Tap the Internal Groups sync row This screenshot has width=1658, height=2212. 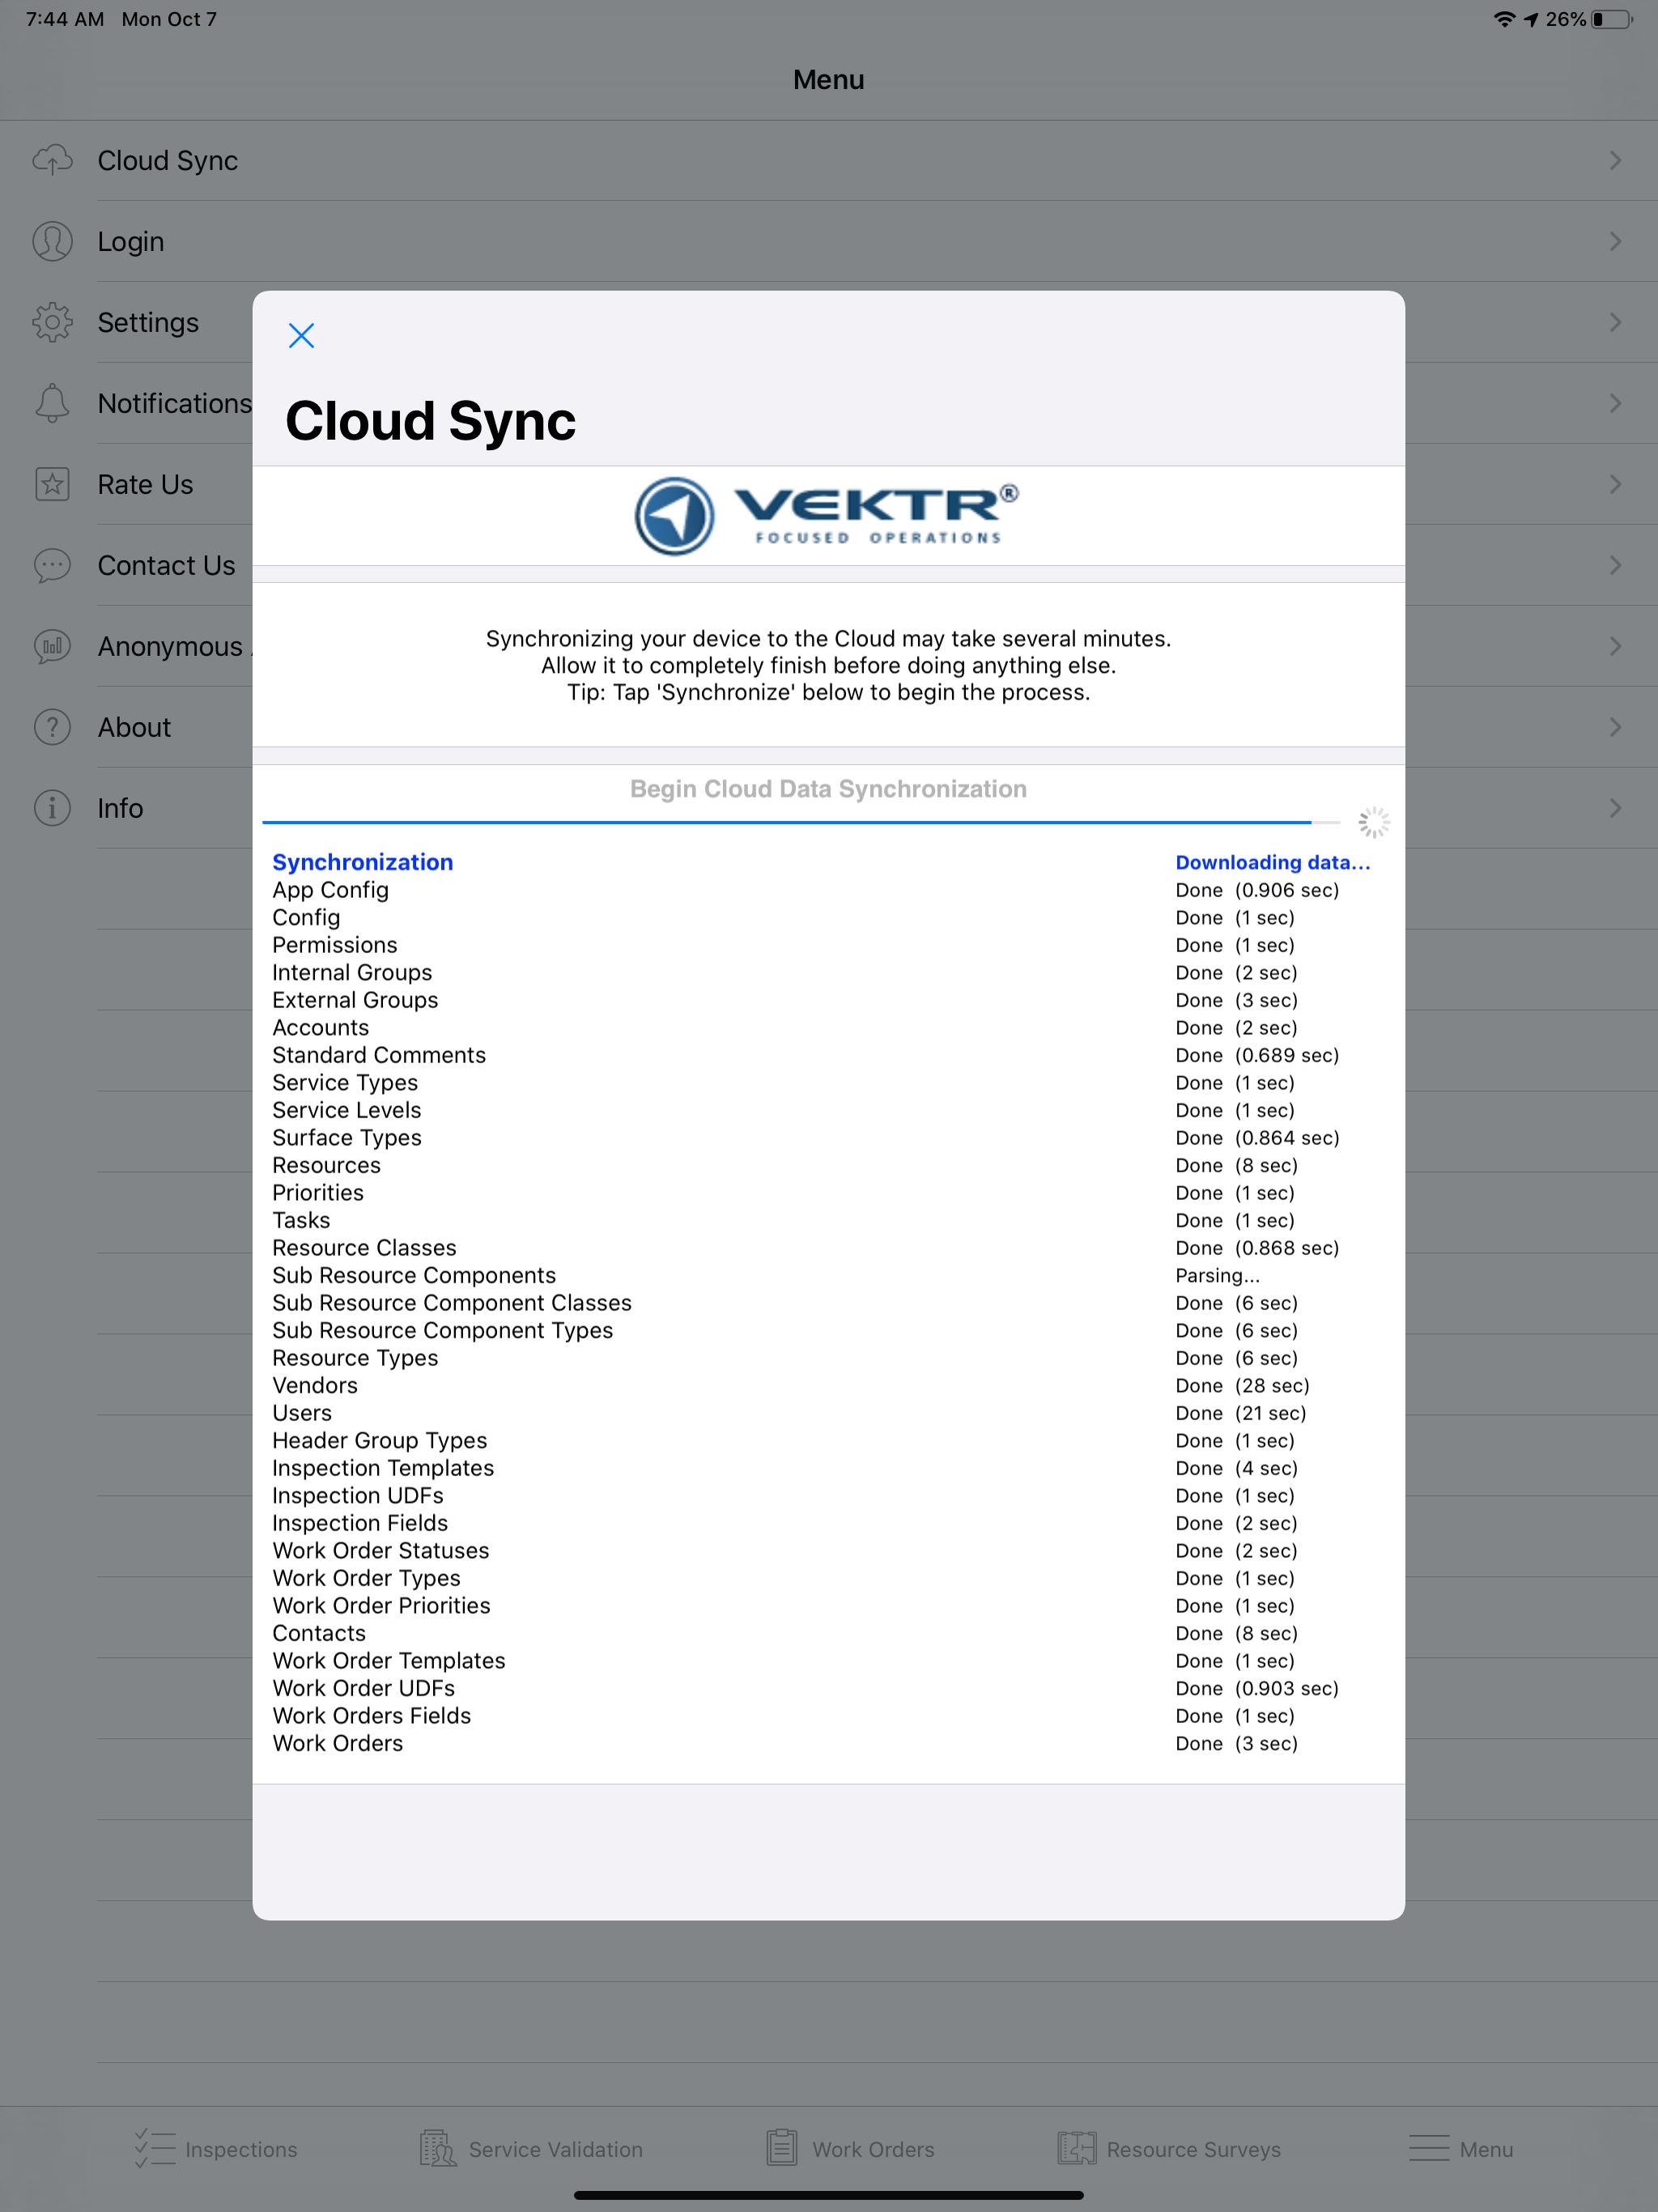click(828, 973)
